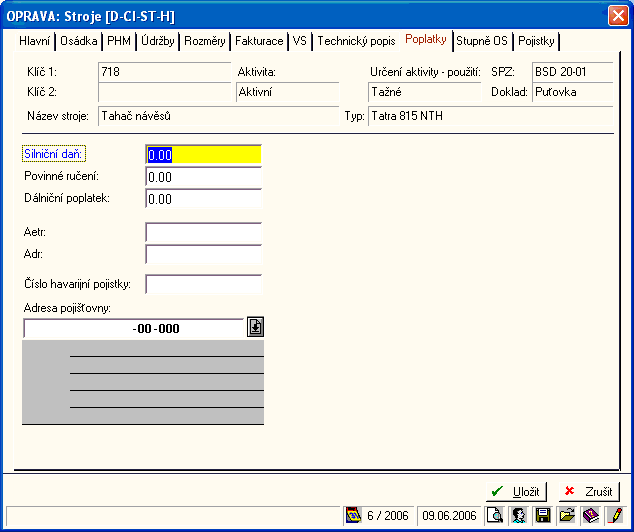634x532 pixels.
Task: Switch to the Fakturace tab
Action: click(x=259, y=41)
